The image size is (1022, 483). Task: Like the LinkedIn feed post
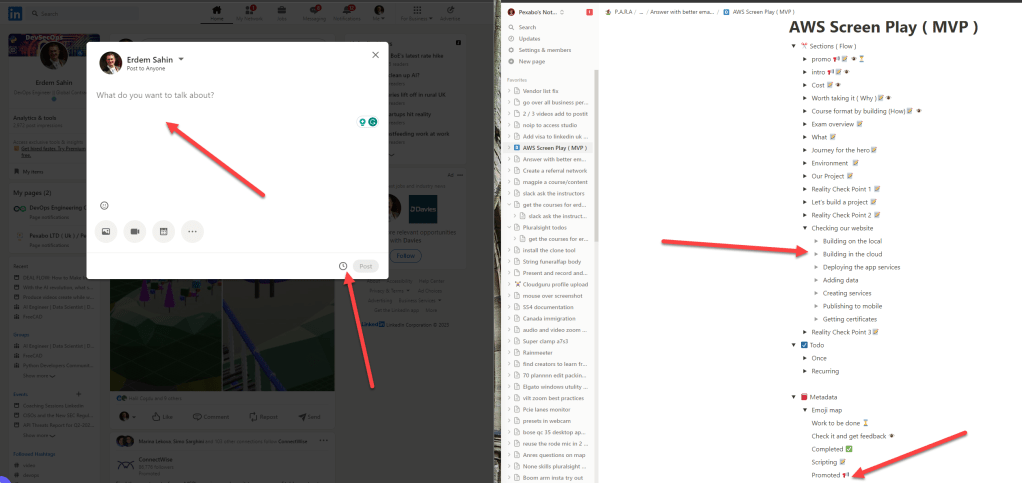click(162, 417)
